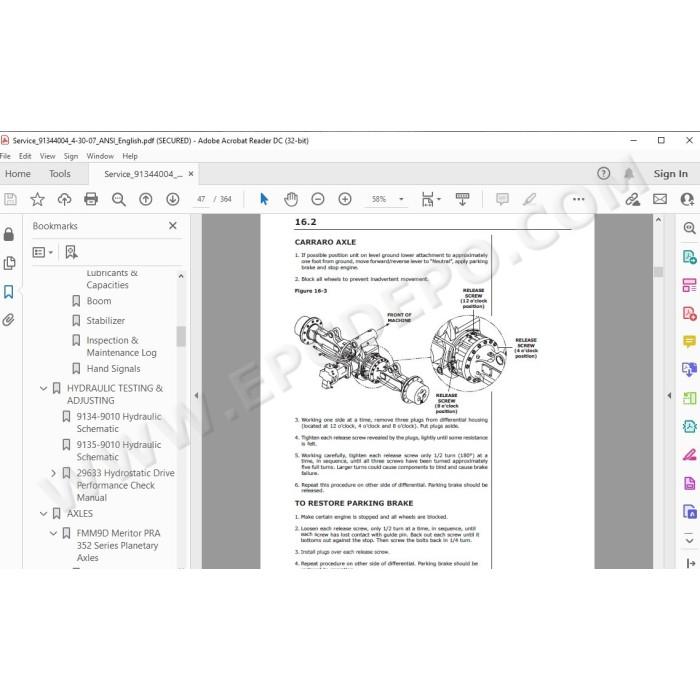The height and width of the screenshot is (700, 700).
Task: Toggle the Bookmarks panel icon
Action: click(9, 292)
